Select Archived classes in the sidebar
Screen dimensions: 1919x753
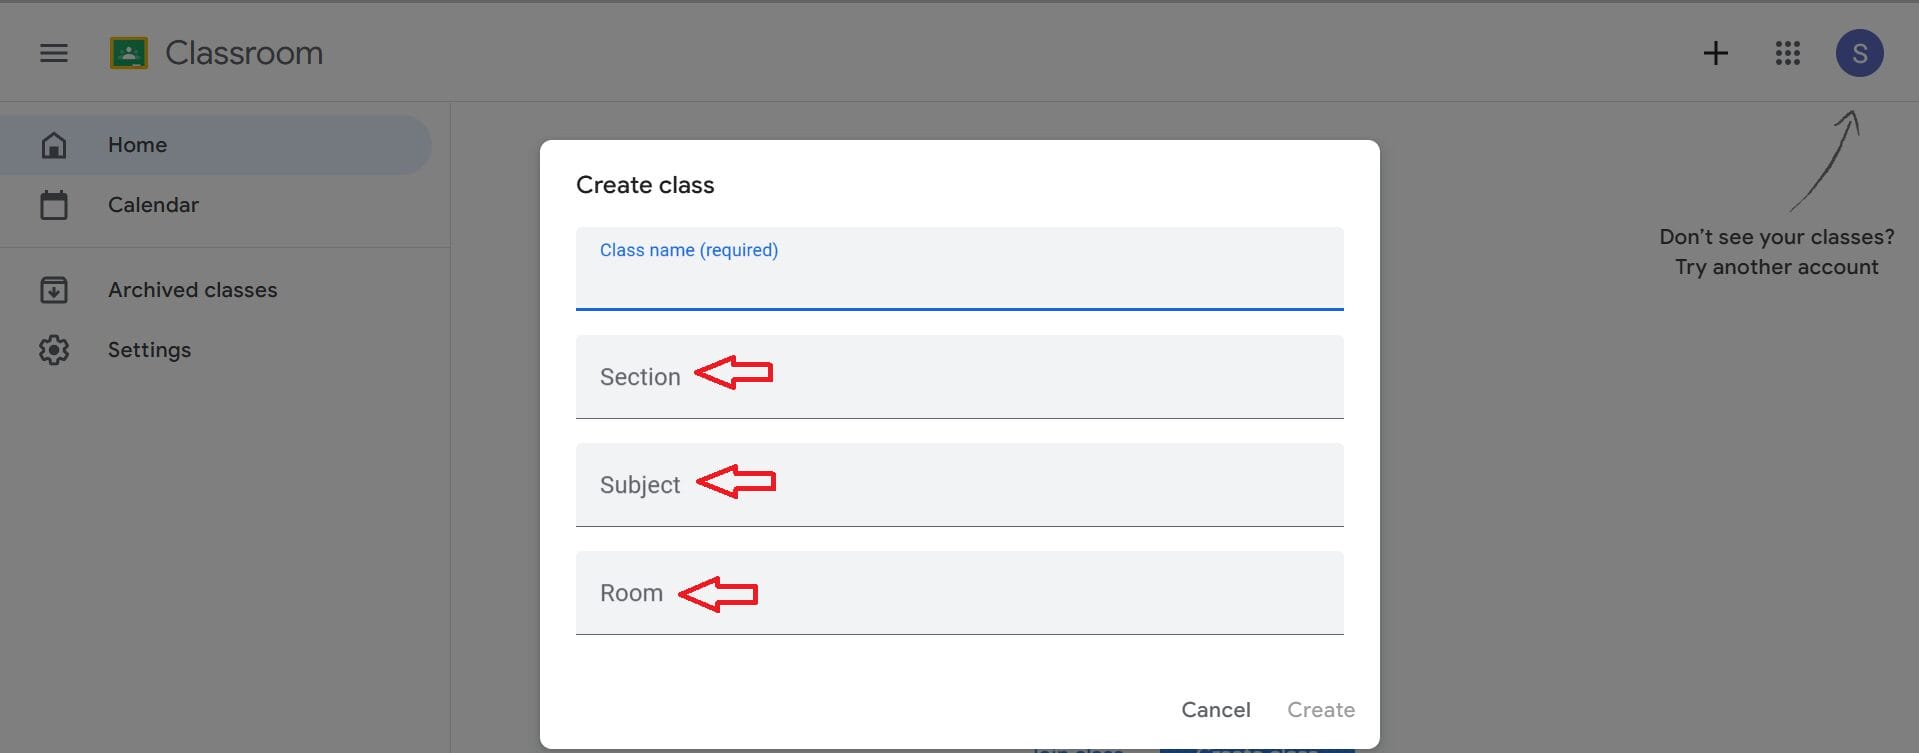(192, 290)
